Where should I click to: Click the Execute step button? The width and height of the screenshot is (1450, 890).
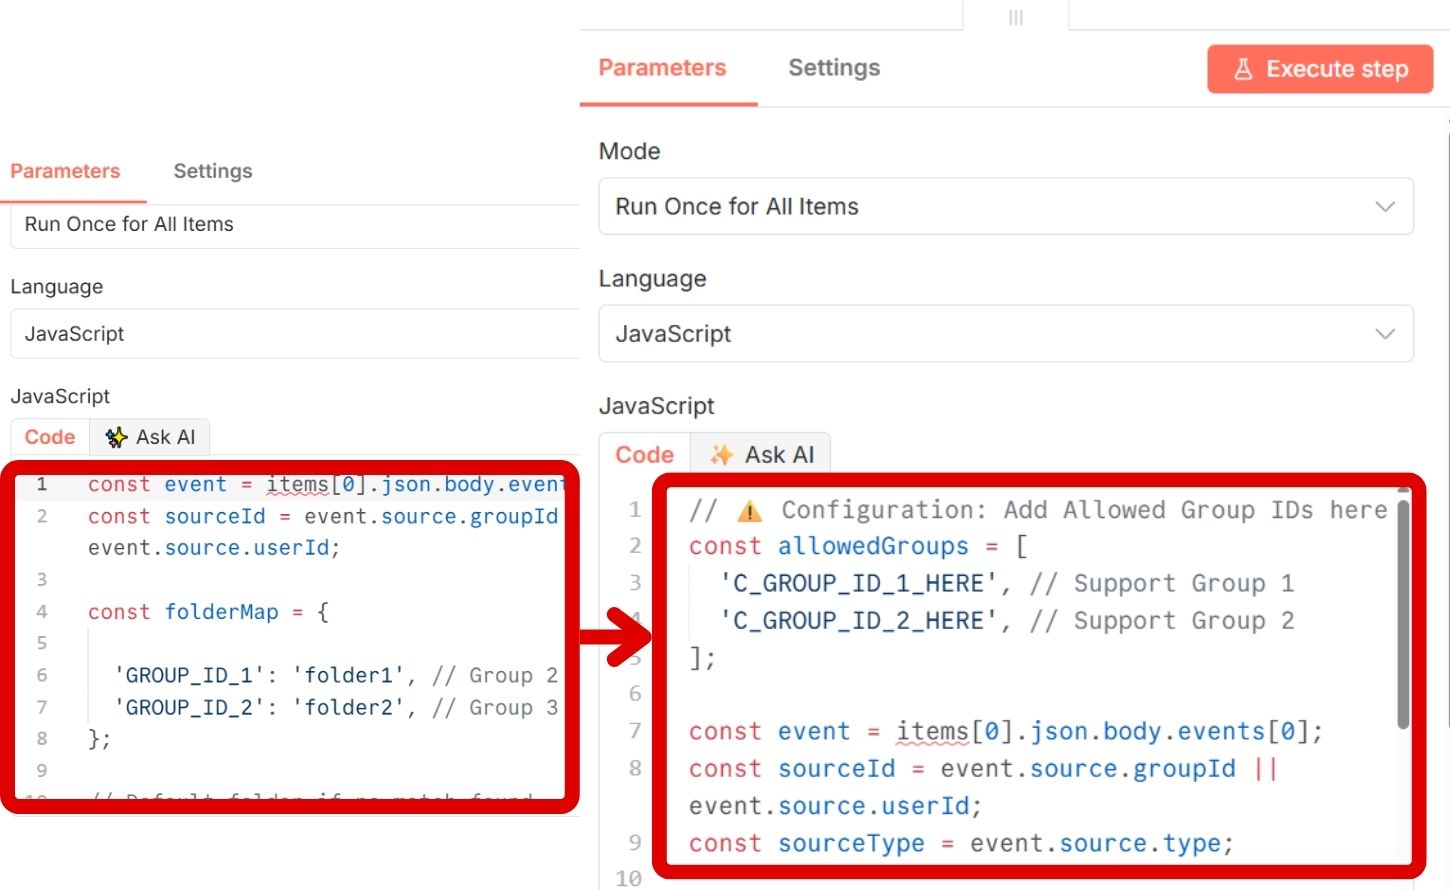coord(1320,69)
